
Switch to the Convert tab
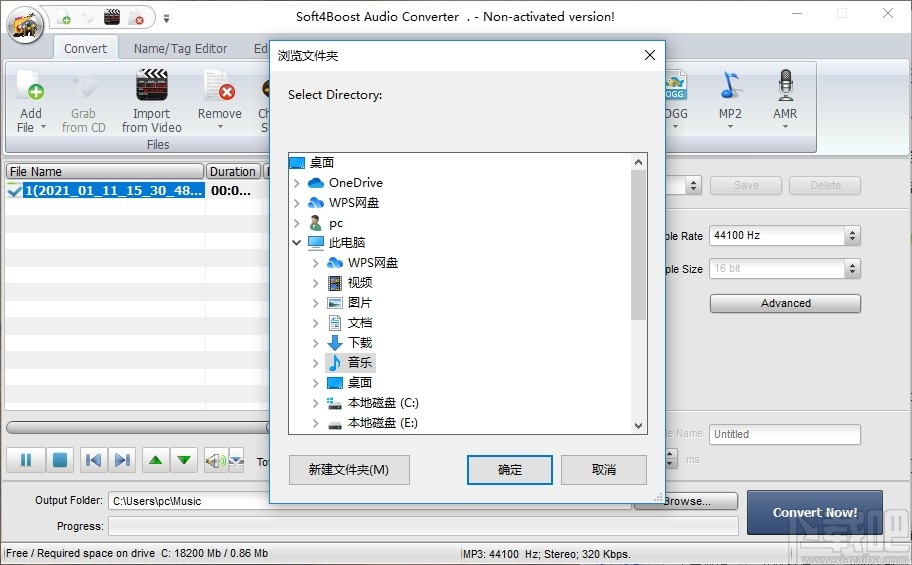pyautogui.click(x=86, y=48)
